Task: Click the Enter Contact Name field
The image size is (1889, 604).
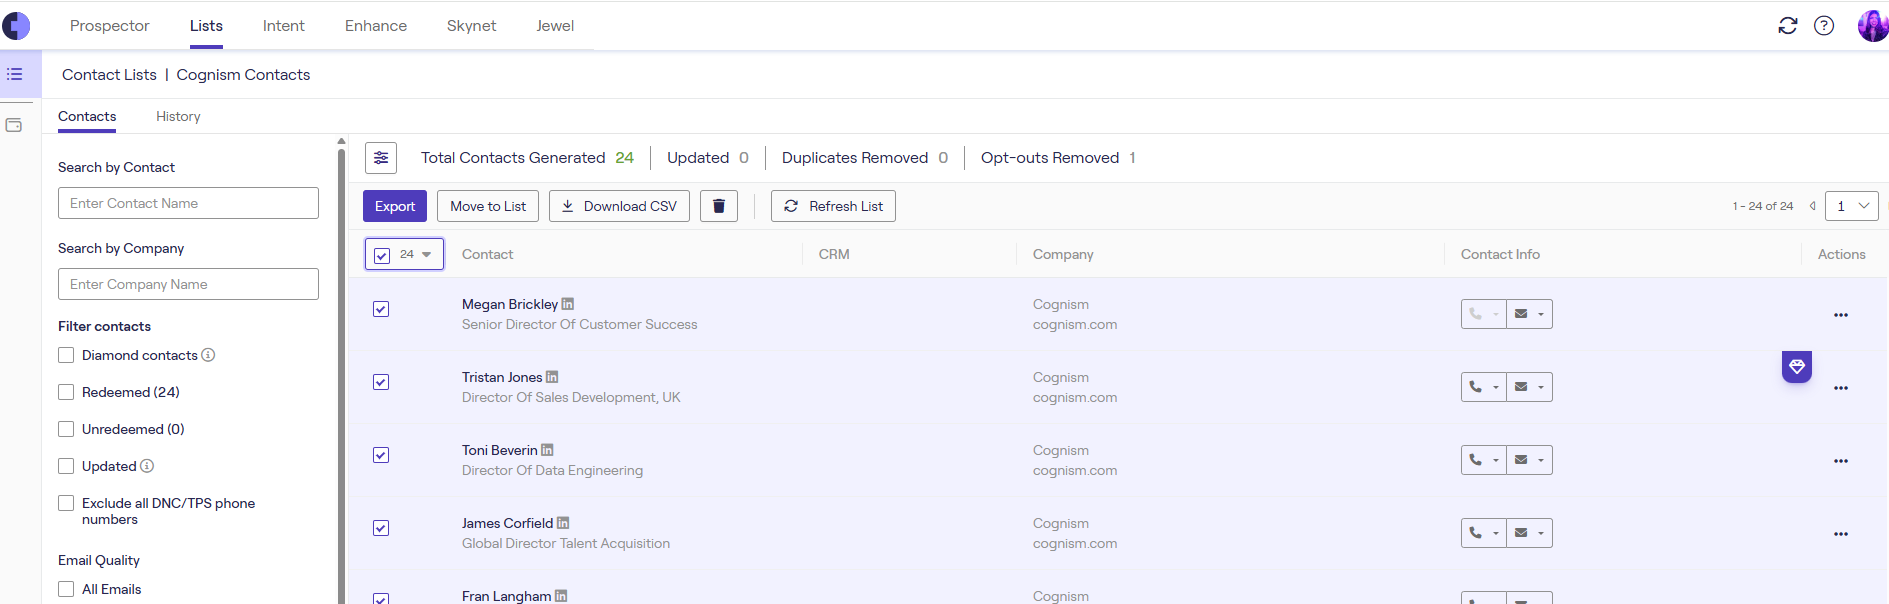Action: 188,203
